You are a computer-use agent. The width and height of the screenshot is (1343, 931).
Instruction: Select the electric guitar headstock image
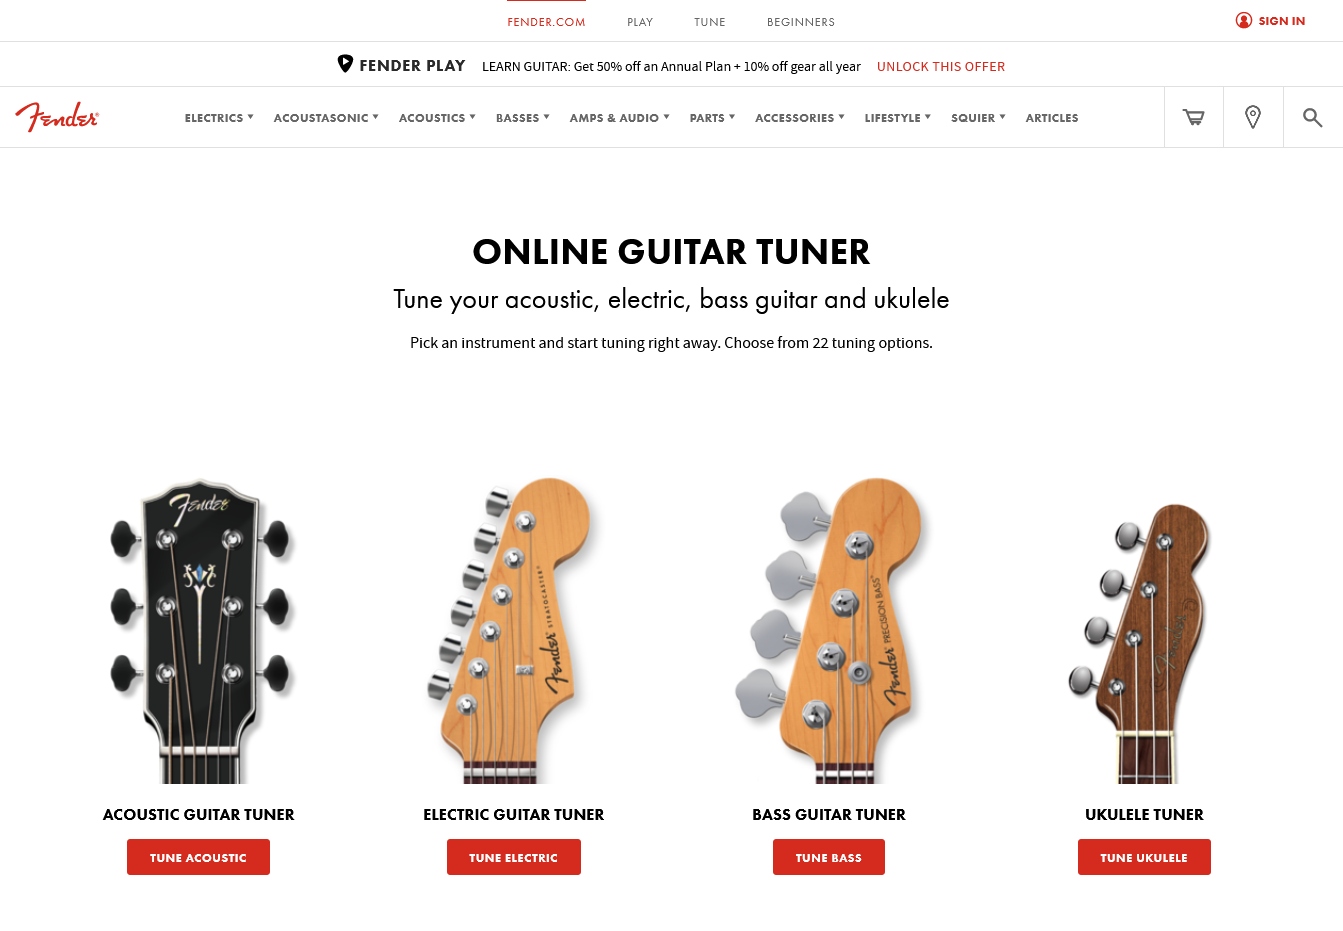513,630
